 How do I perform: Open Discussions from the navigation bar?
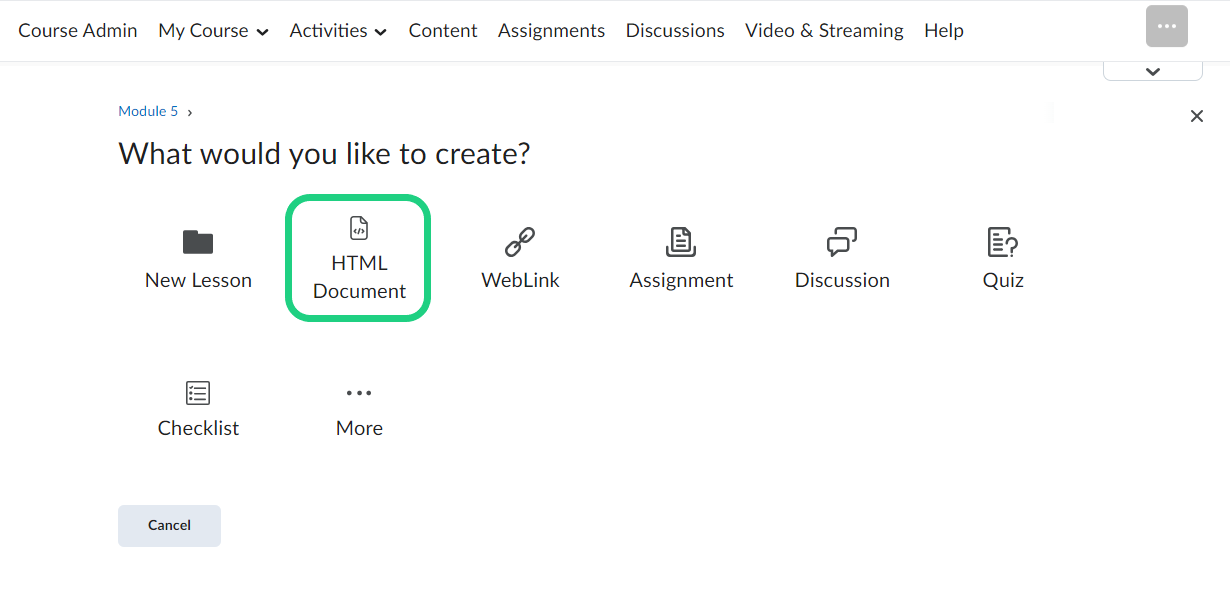[675, 31]
